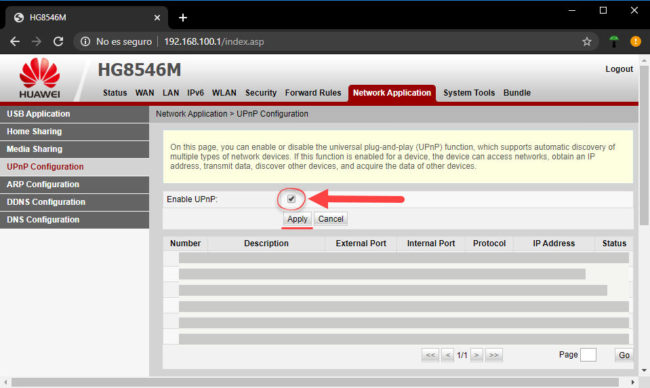Open the Status tab
650x388 pixels.
115,93
